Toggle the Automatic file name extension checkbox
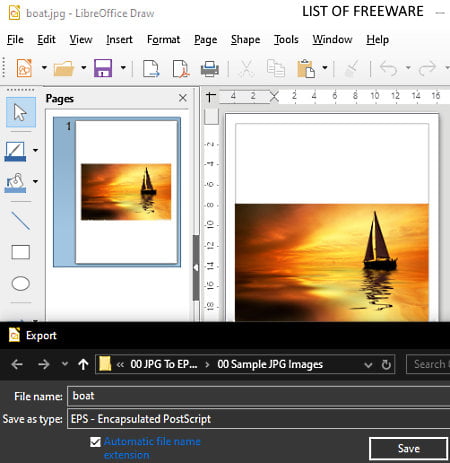This screenshot has width=450, height=463. 95,442
